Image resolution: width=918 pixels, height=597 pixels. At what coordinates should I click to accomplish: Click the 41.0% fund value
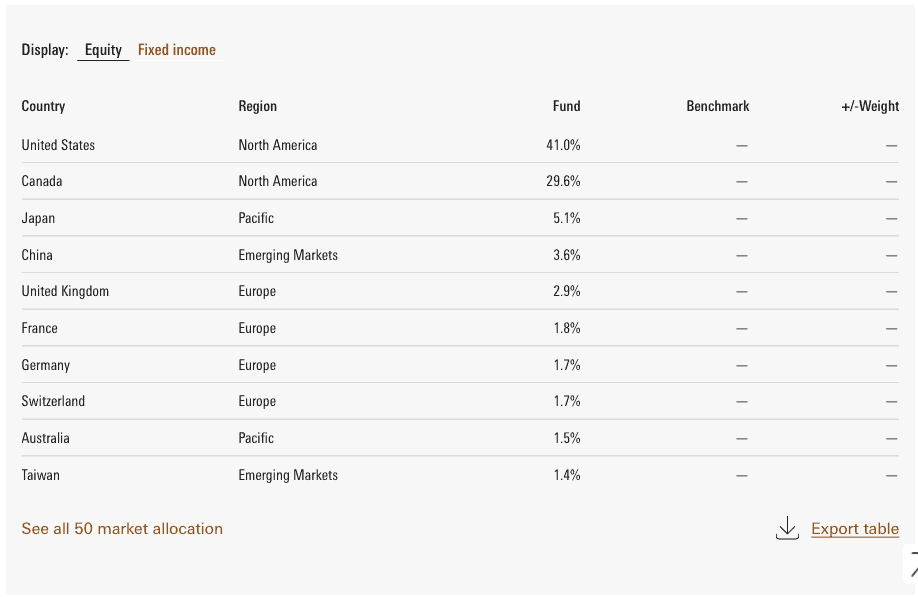click(x=563, y=145)
